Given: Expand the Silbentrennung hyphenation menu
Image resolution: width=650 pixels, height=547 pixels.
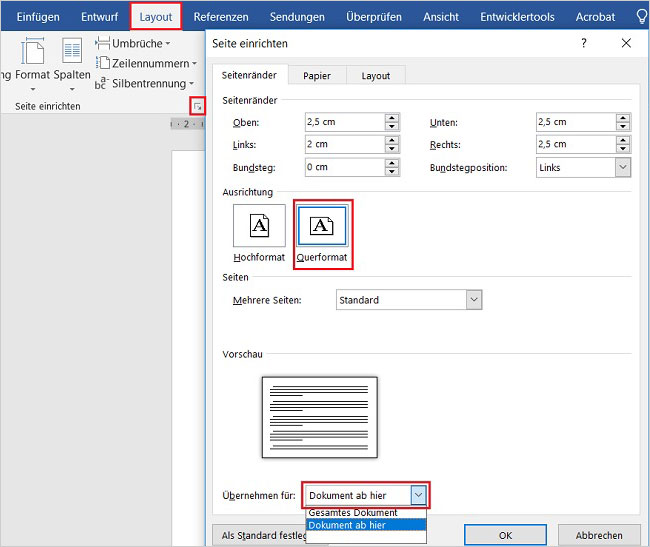Looking at the screenshot, I should pyautogui.click(x=148, y=84).
